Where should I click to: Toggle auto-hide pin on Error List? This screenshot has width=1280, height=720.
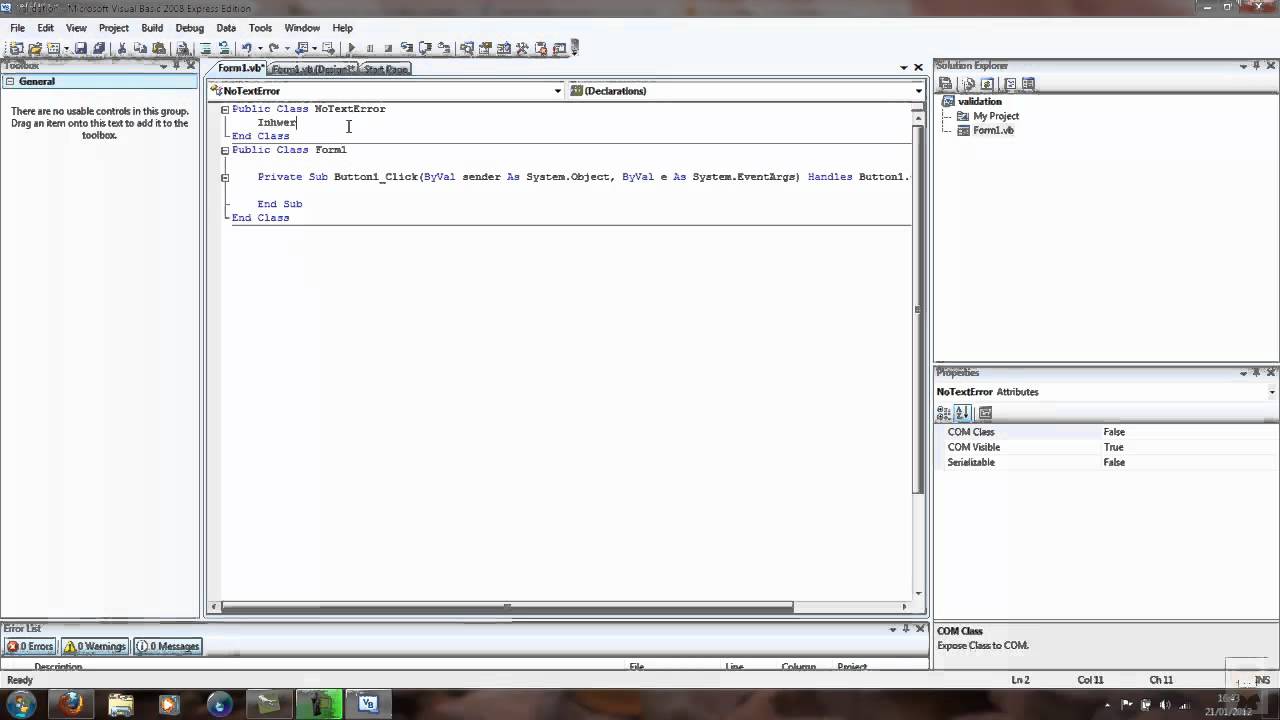pyautogui.click(x=906, y=629)
